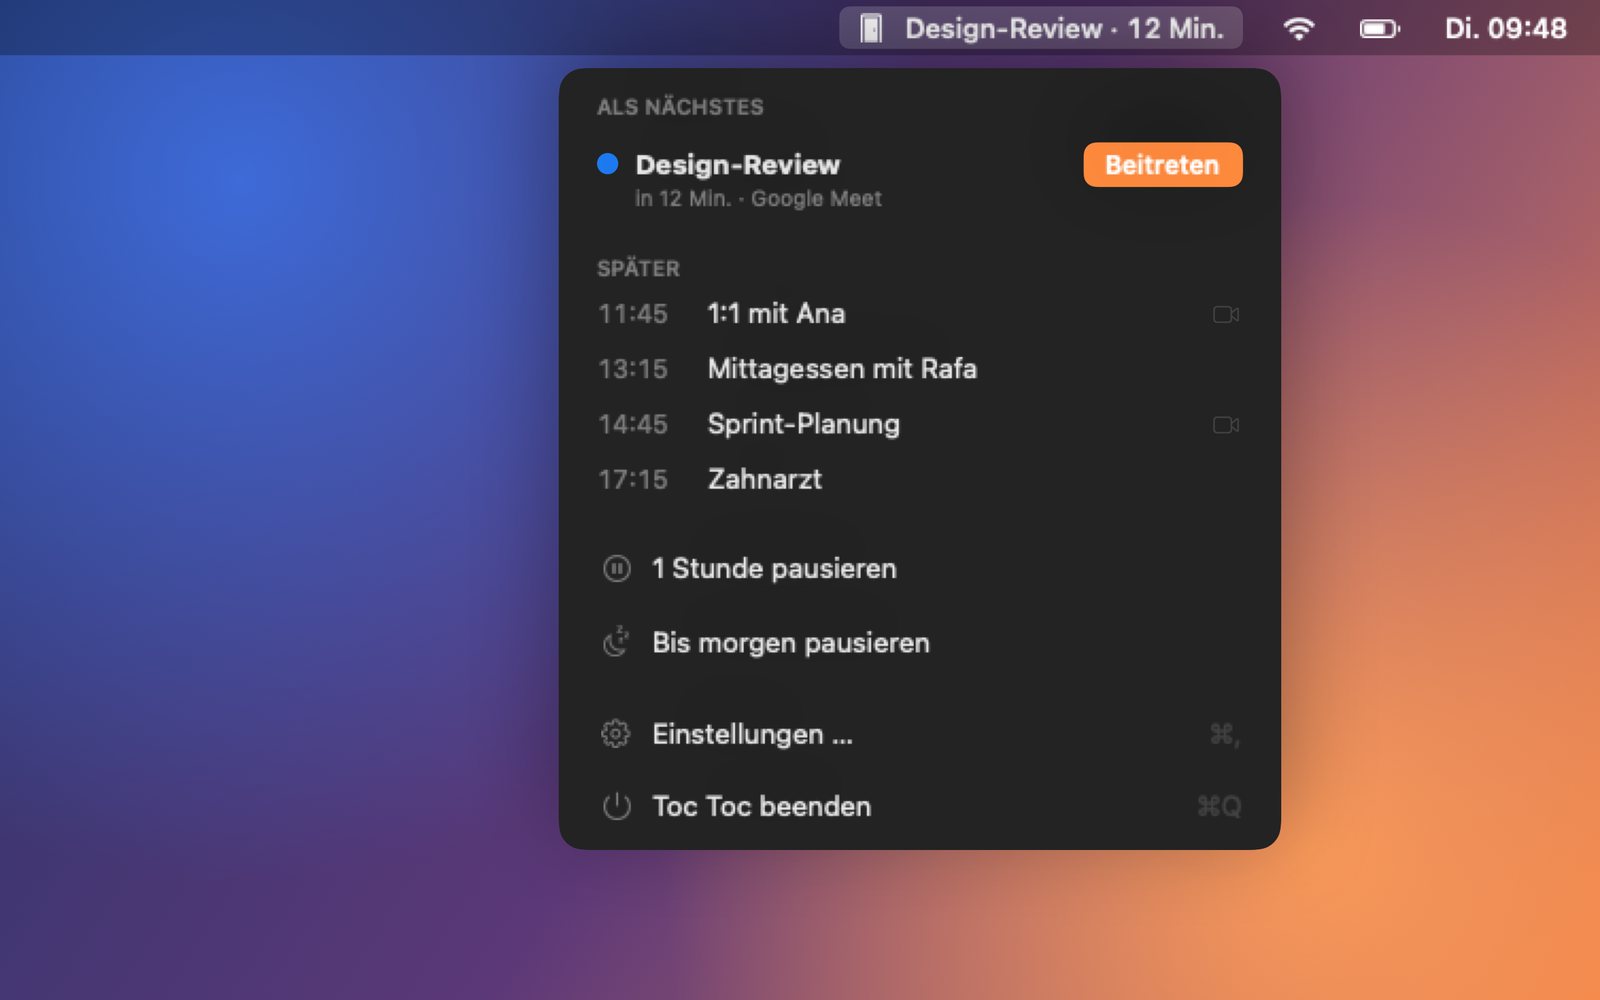This screenshot has width=1600, height=1000.
Task: Click the blue calendar dot beside Design-Review
Action: click(x=607, y=164)
